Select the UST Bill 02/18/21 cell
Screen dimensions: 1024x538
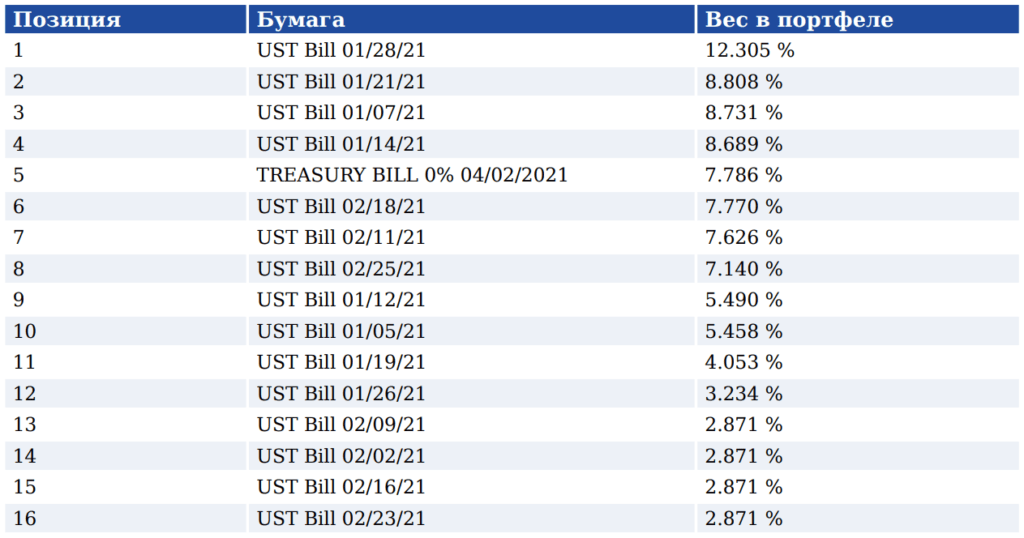pos(341,206)
